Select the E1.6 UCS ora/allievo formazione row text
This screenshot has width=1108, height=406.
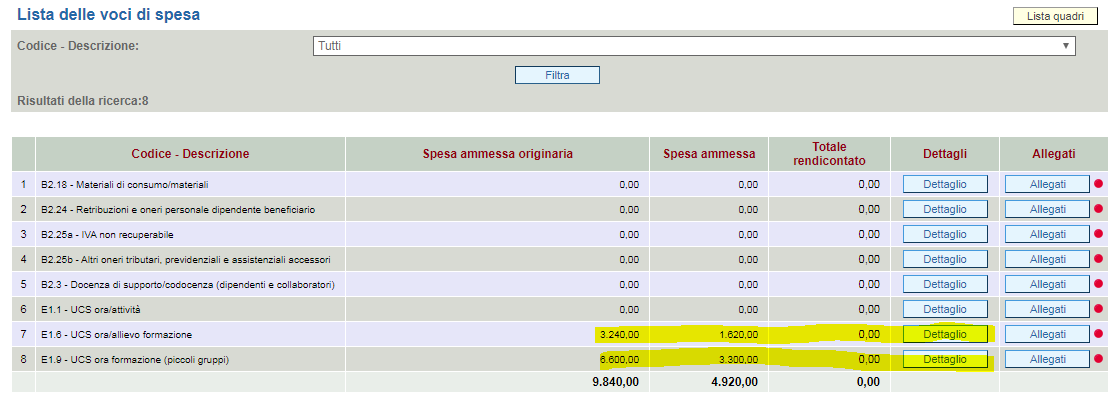pos(116,334)
